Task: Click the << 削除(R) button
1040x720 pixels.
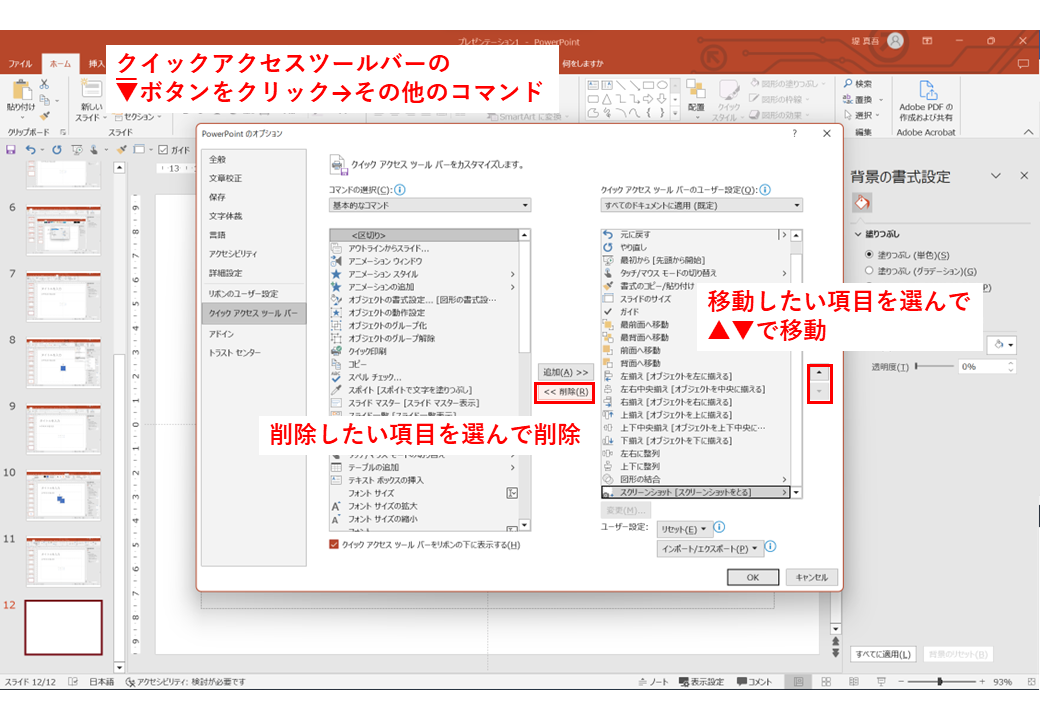Action: click(x=565, y=392)
